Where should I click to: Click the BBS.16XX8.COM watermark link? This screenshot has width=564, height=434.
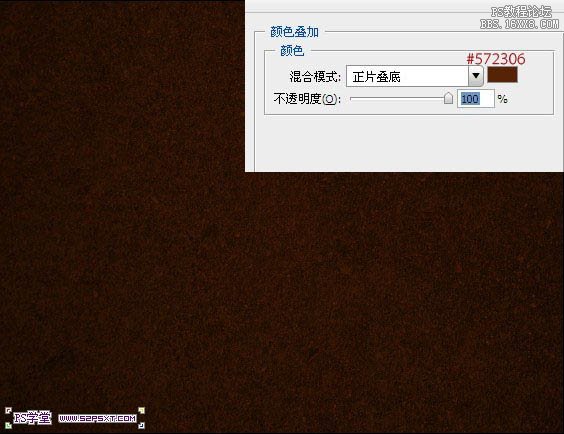[x=519, y=24]
